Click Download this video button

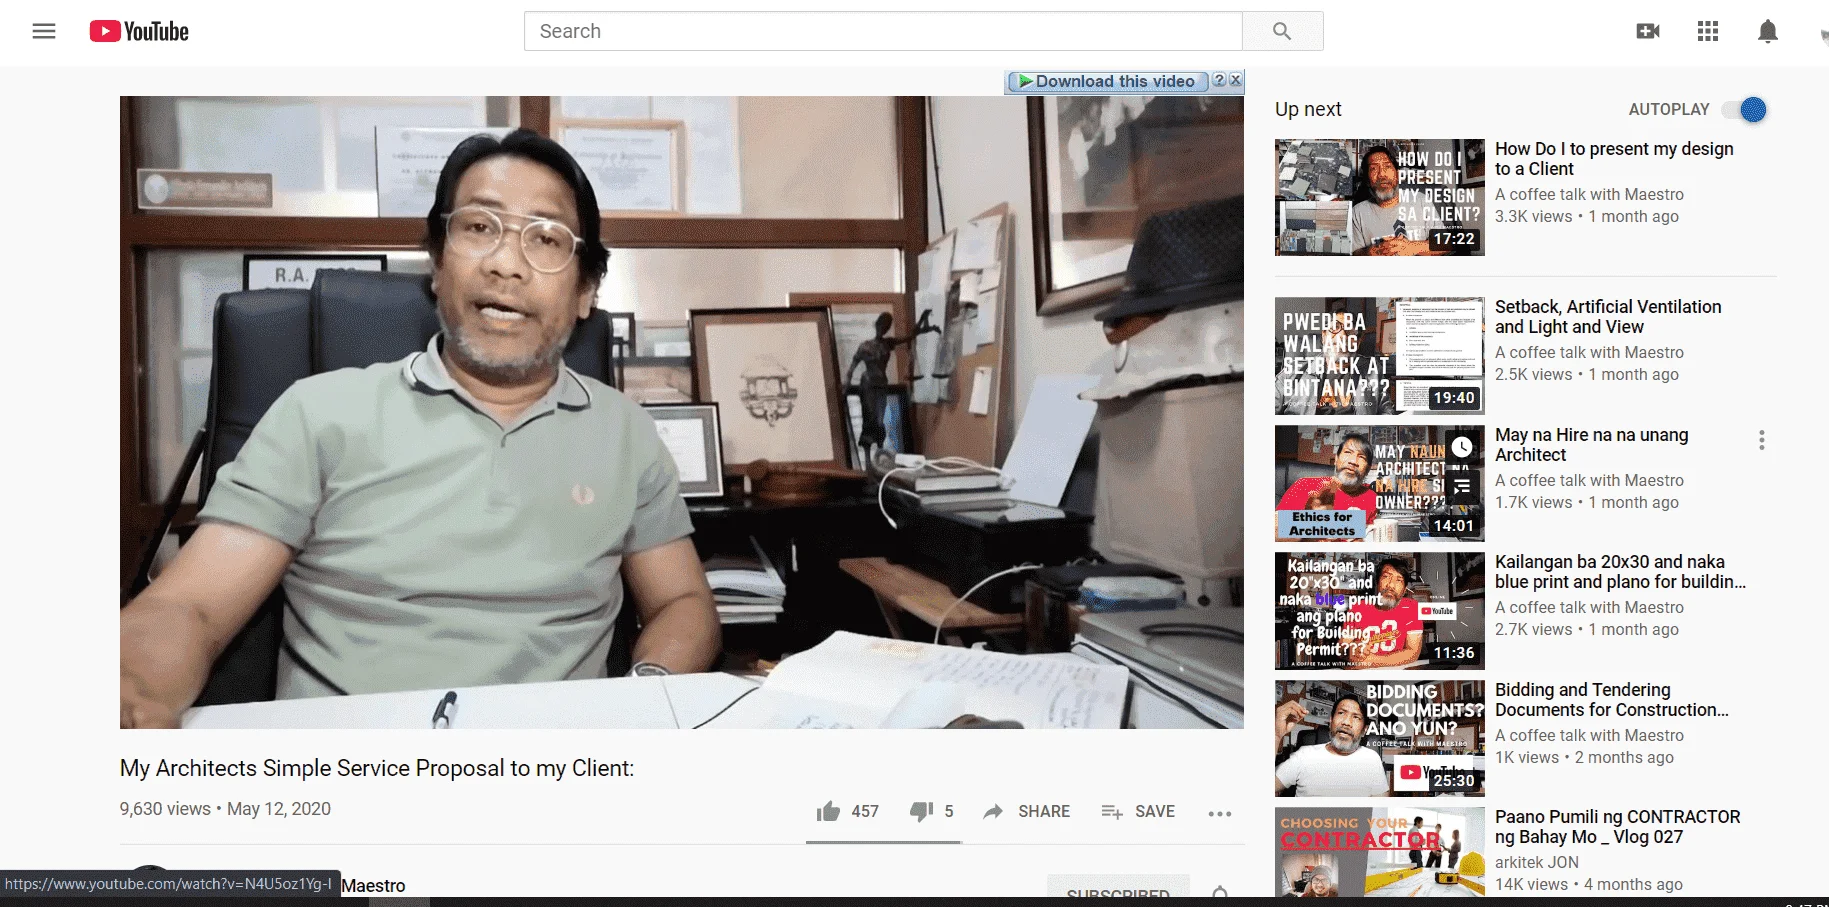coord(1107,81)
